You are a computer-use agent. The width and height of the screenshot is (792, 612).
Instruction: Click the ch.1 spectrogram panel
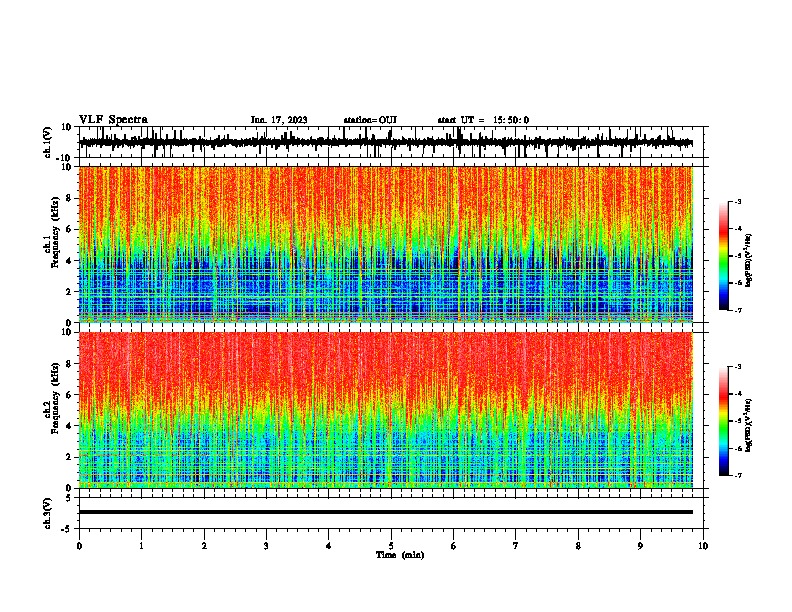coord(386,244)
